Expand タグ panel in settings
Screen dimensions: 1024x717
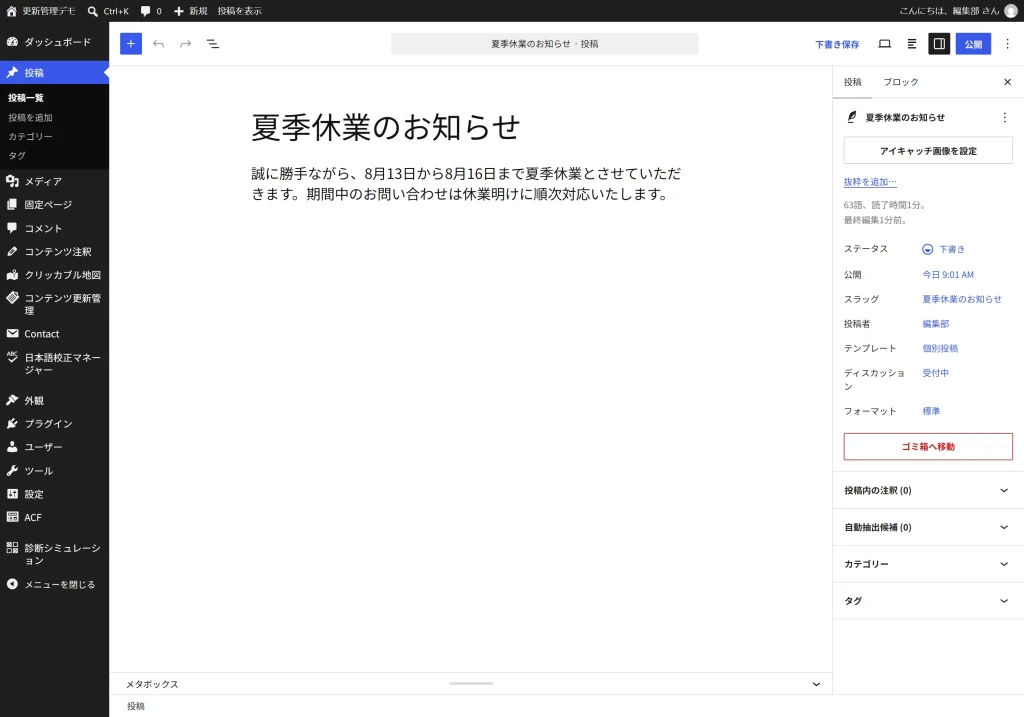click(928, 601)
